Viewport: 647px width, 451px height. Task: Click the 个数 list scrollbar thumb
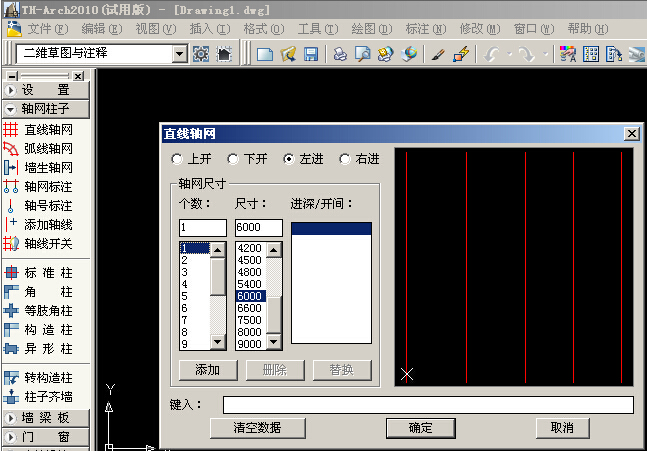(217, 276)
